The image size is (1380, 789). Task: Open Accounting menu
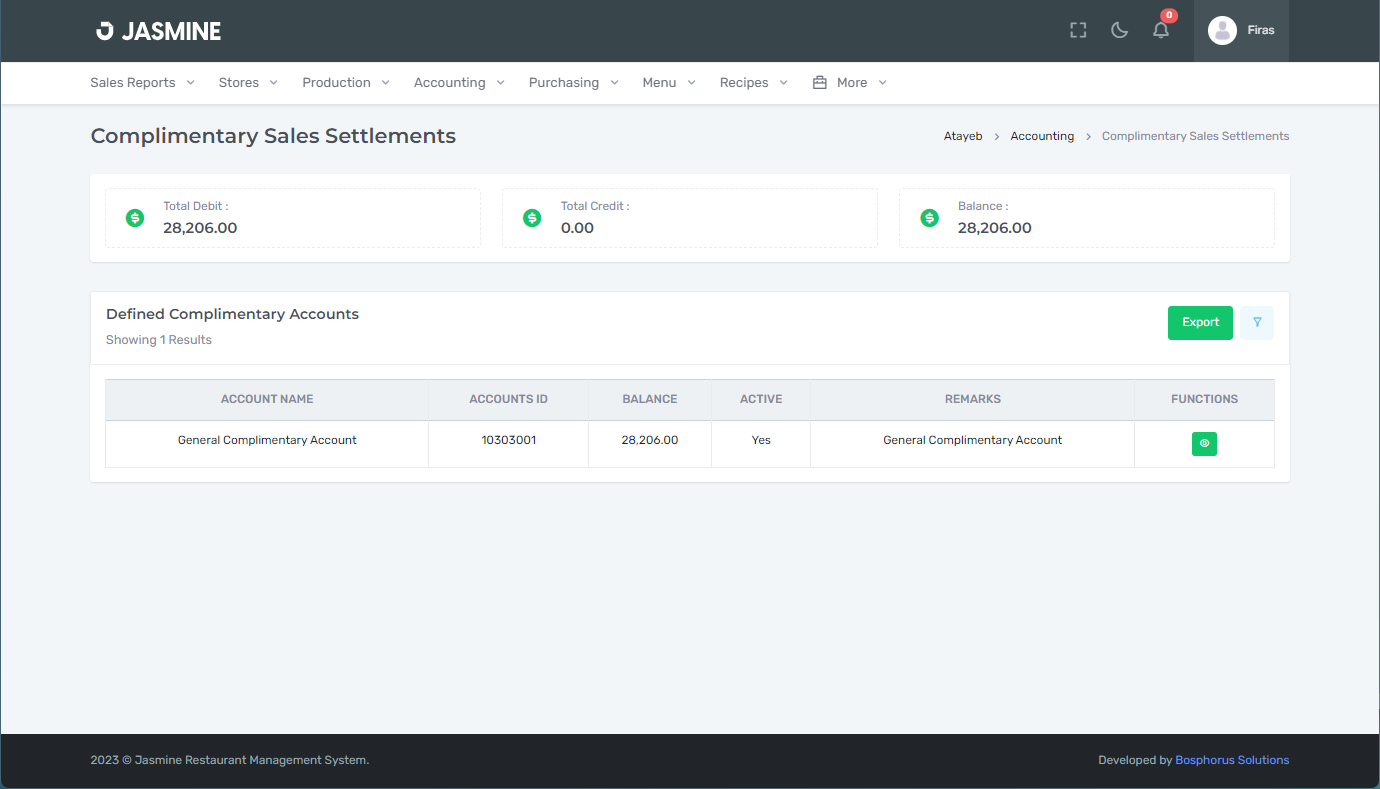[459, 83]
